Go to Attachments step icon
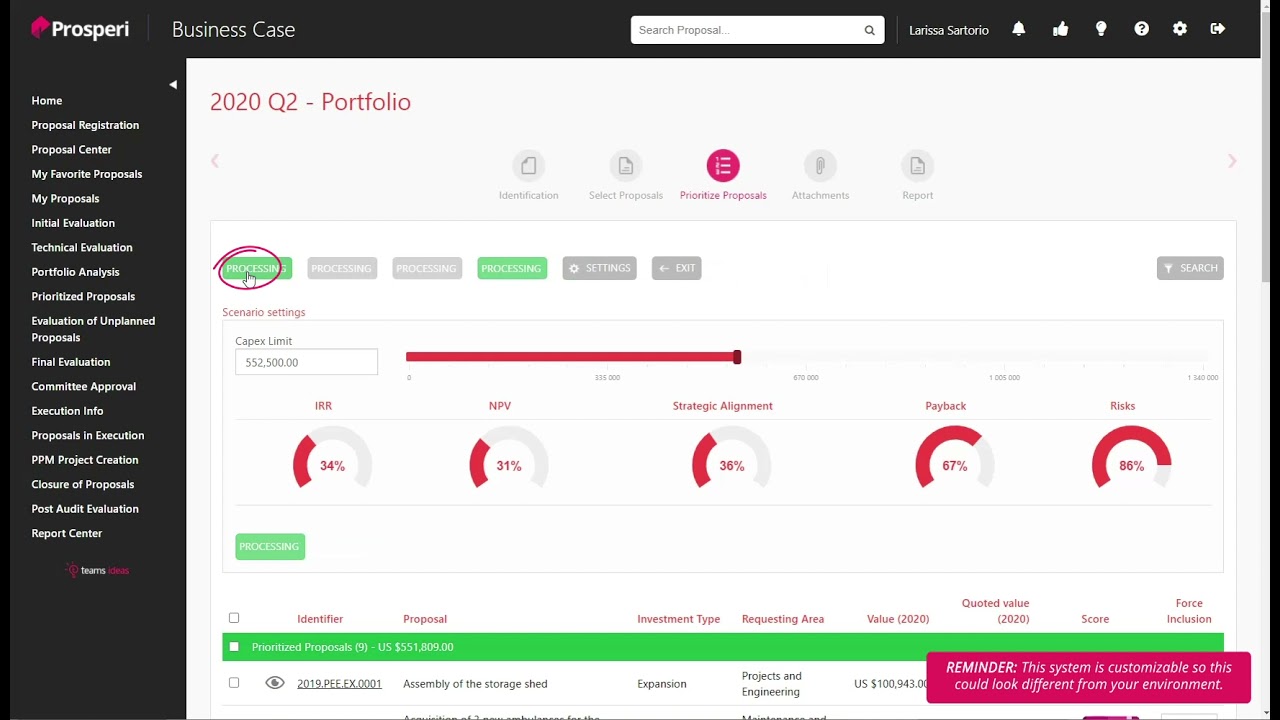 click(820, 165)
